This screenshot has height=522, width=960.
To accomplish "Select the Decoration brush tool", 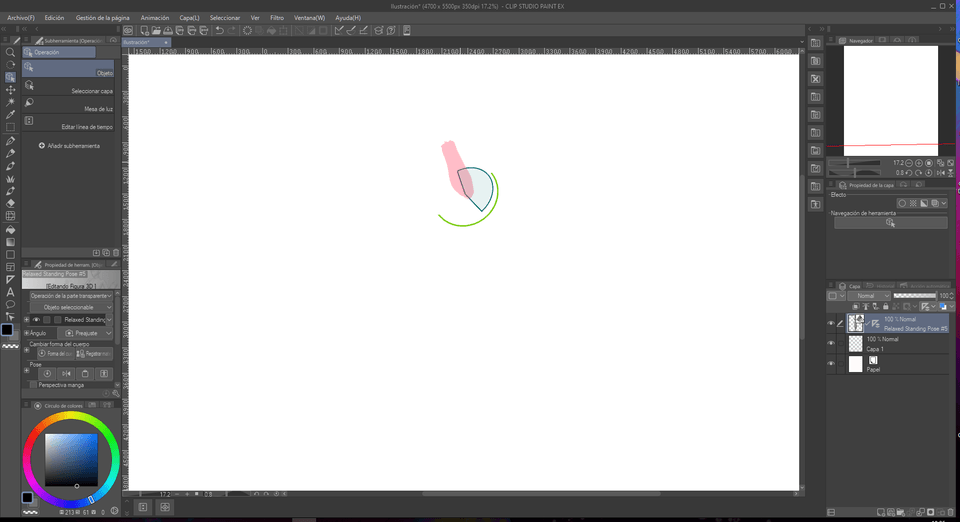I will [10, 179].
